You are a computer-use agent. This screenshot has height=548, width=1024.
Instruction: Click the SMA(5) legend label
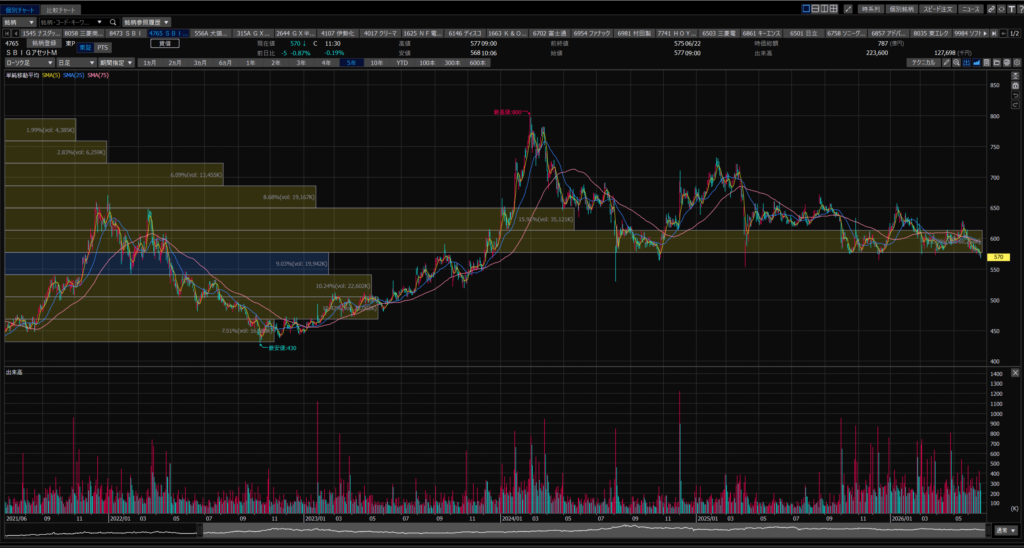click(51, 76)
